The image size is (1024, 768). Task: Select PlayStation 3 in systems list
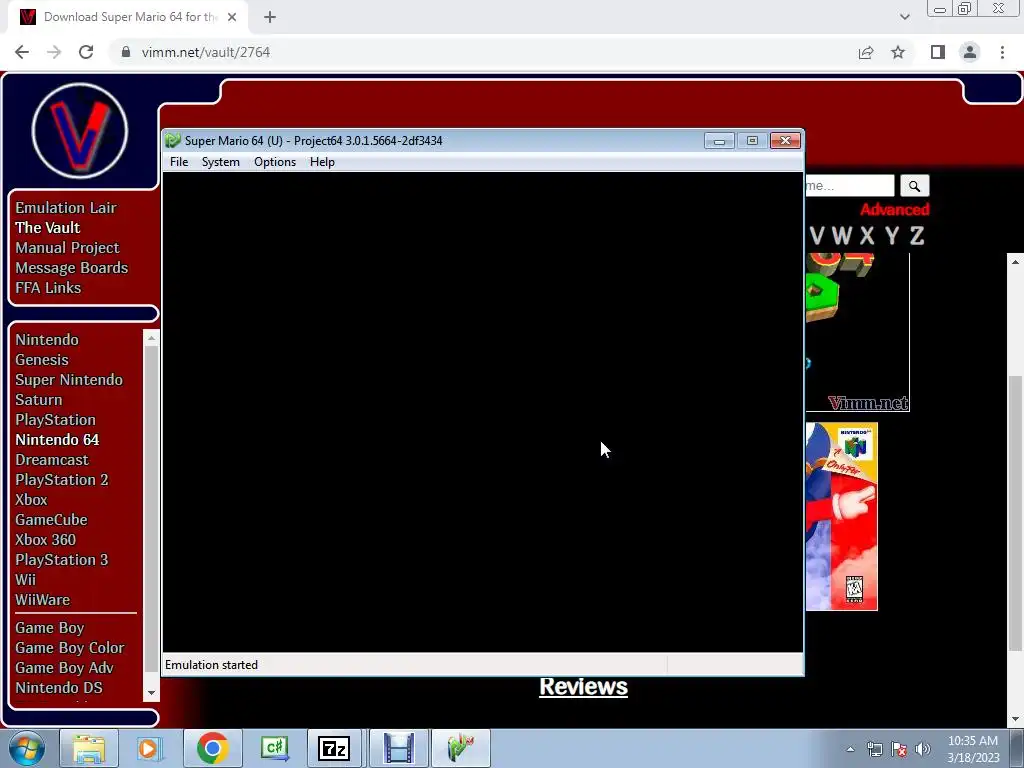(61, 560)
